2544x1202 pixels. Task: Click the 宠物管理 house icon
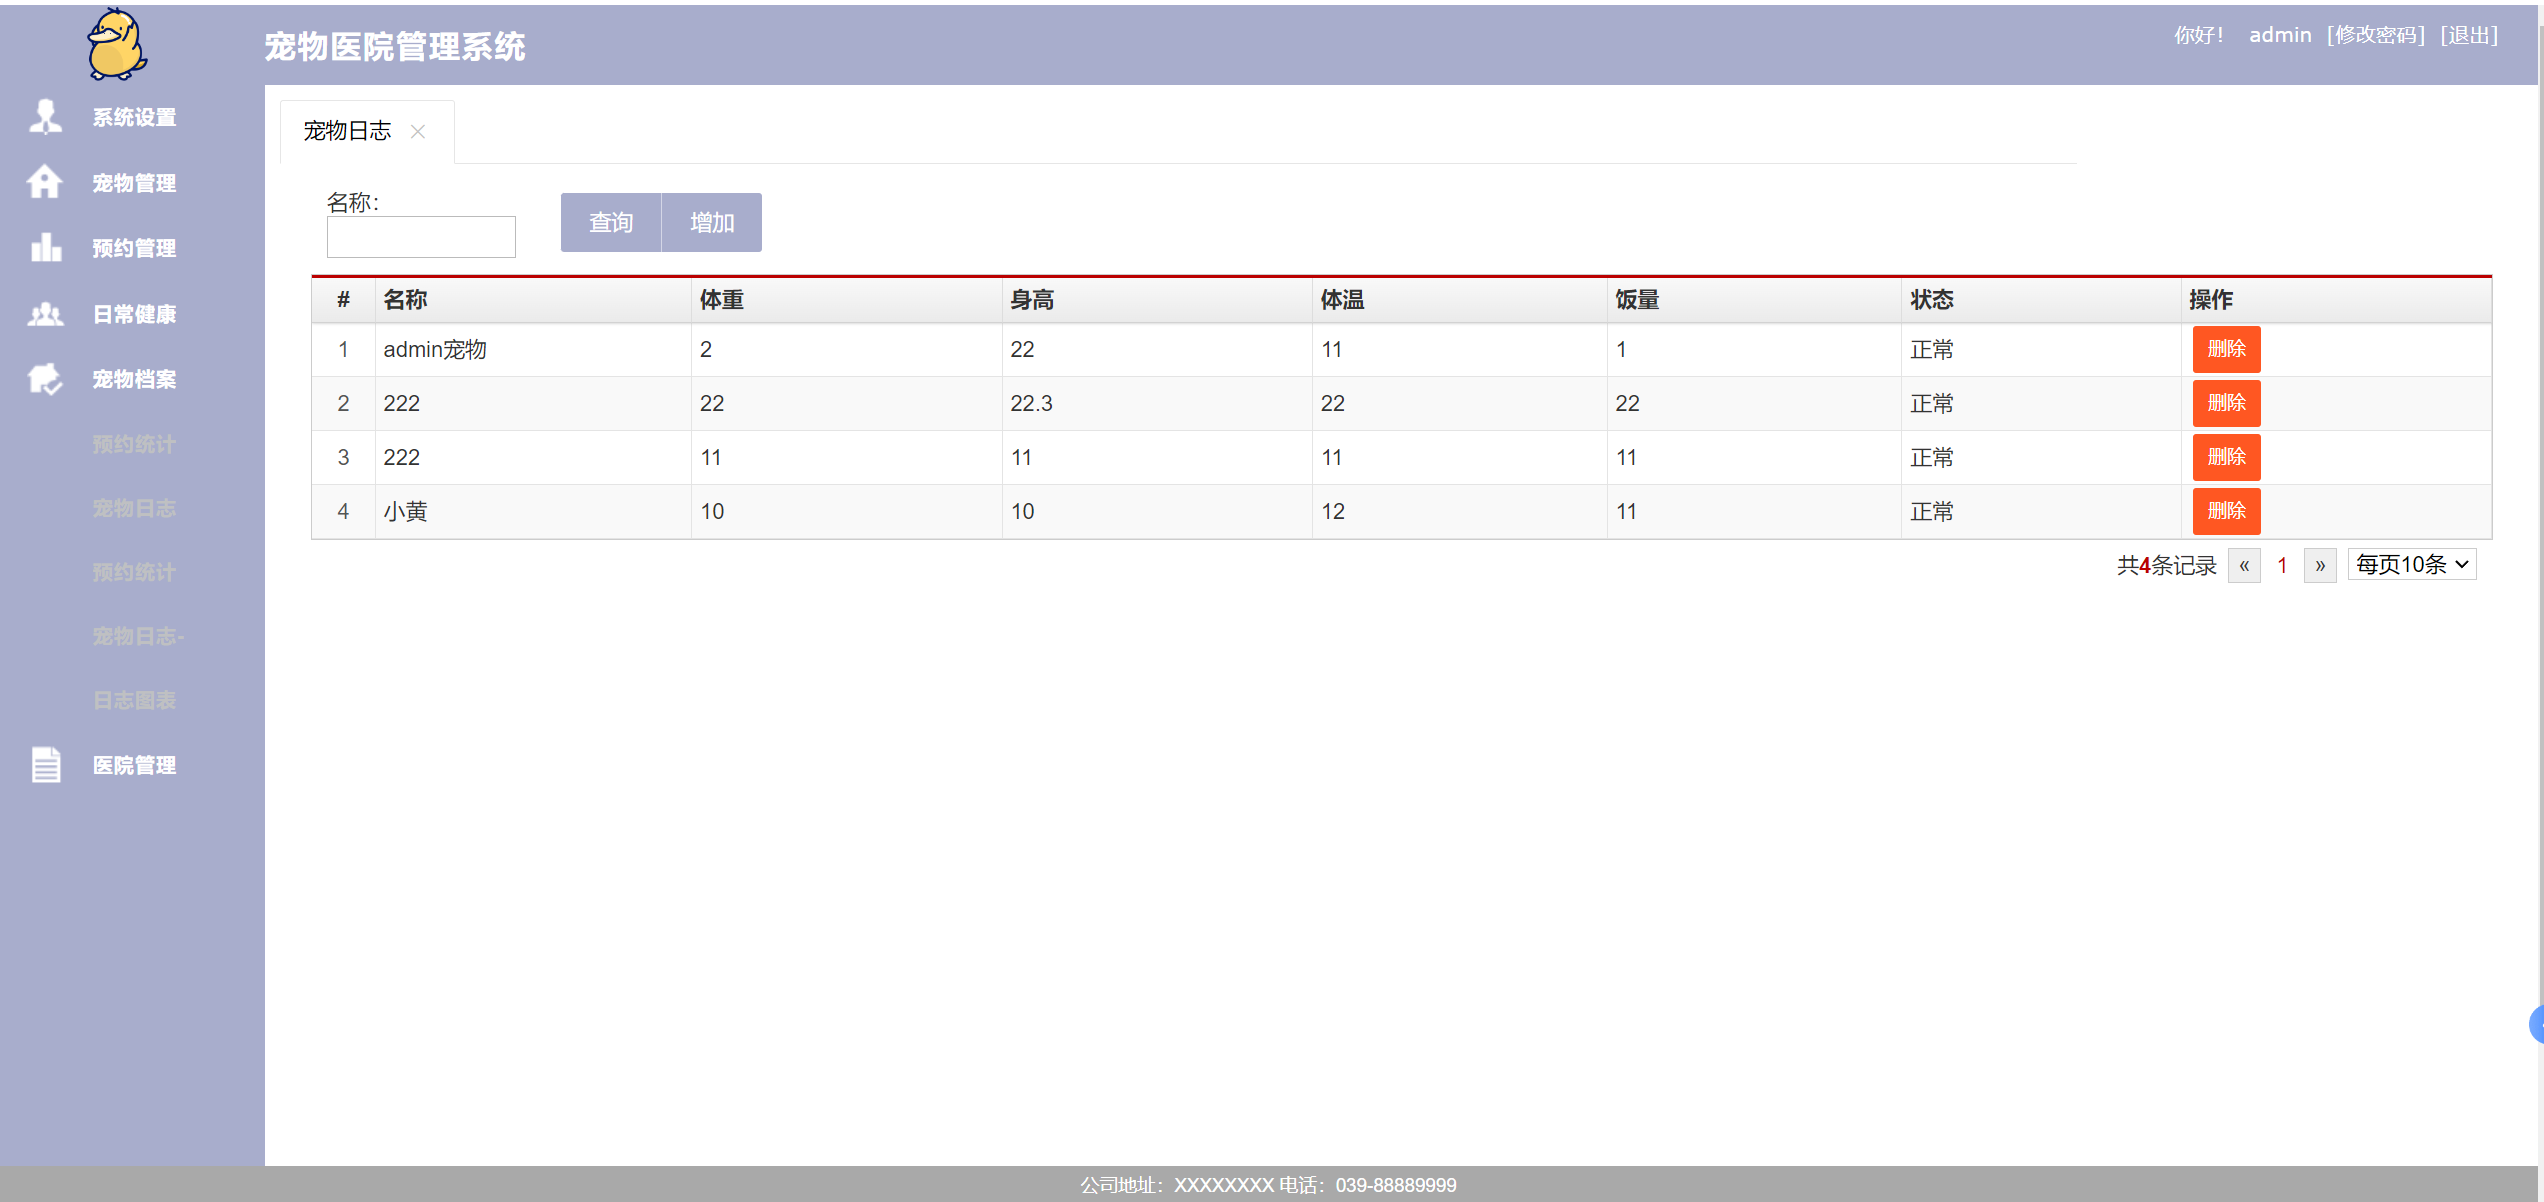point(45,182)
